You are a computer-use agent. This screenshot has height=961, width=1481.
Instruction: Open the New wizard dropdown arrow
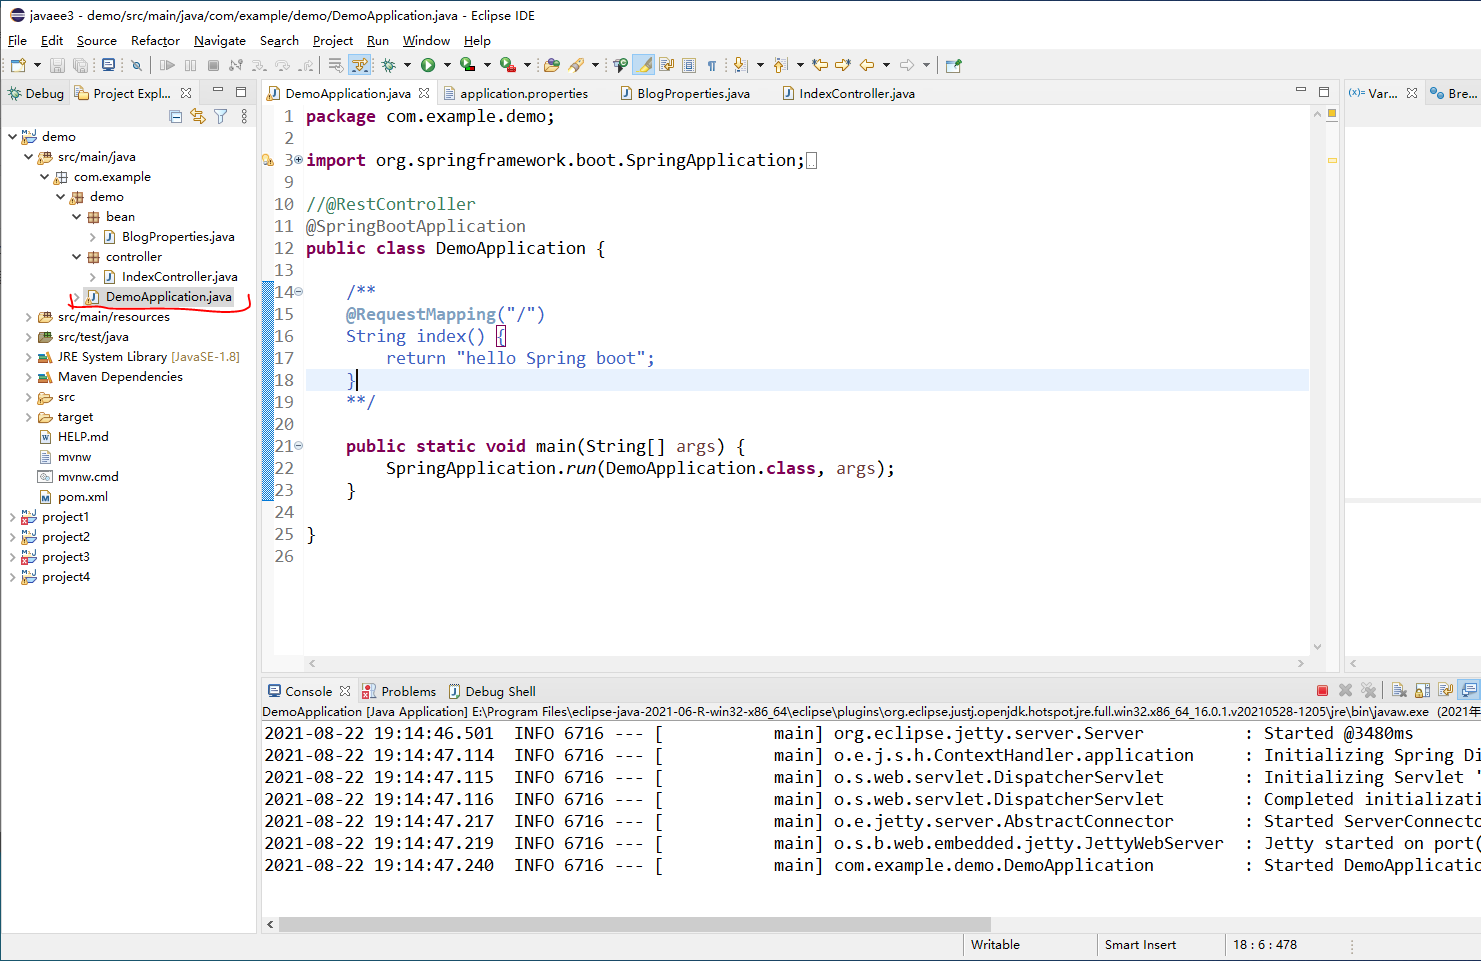[37, 65]
